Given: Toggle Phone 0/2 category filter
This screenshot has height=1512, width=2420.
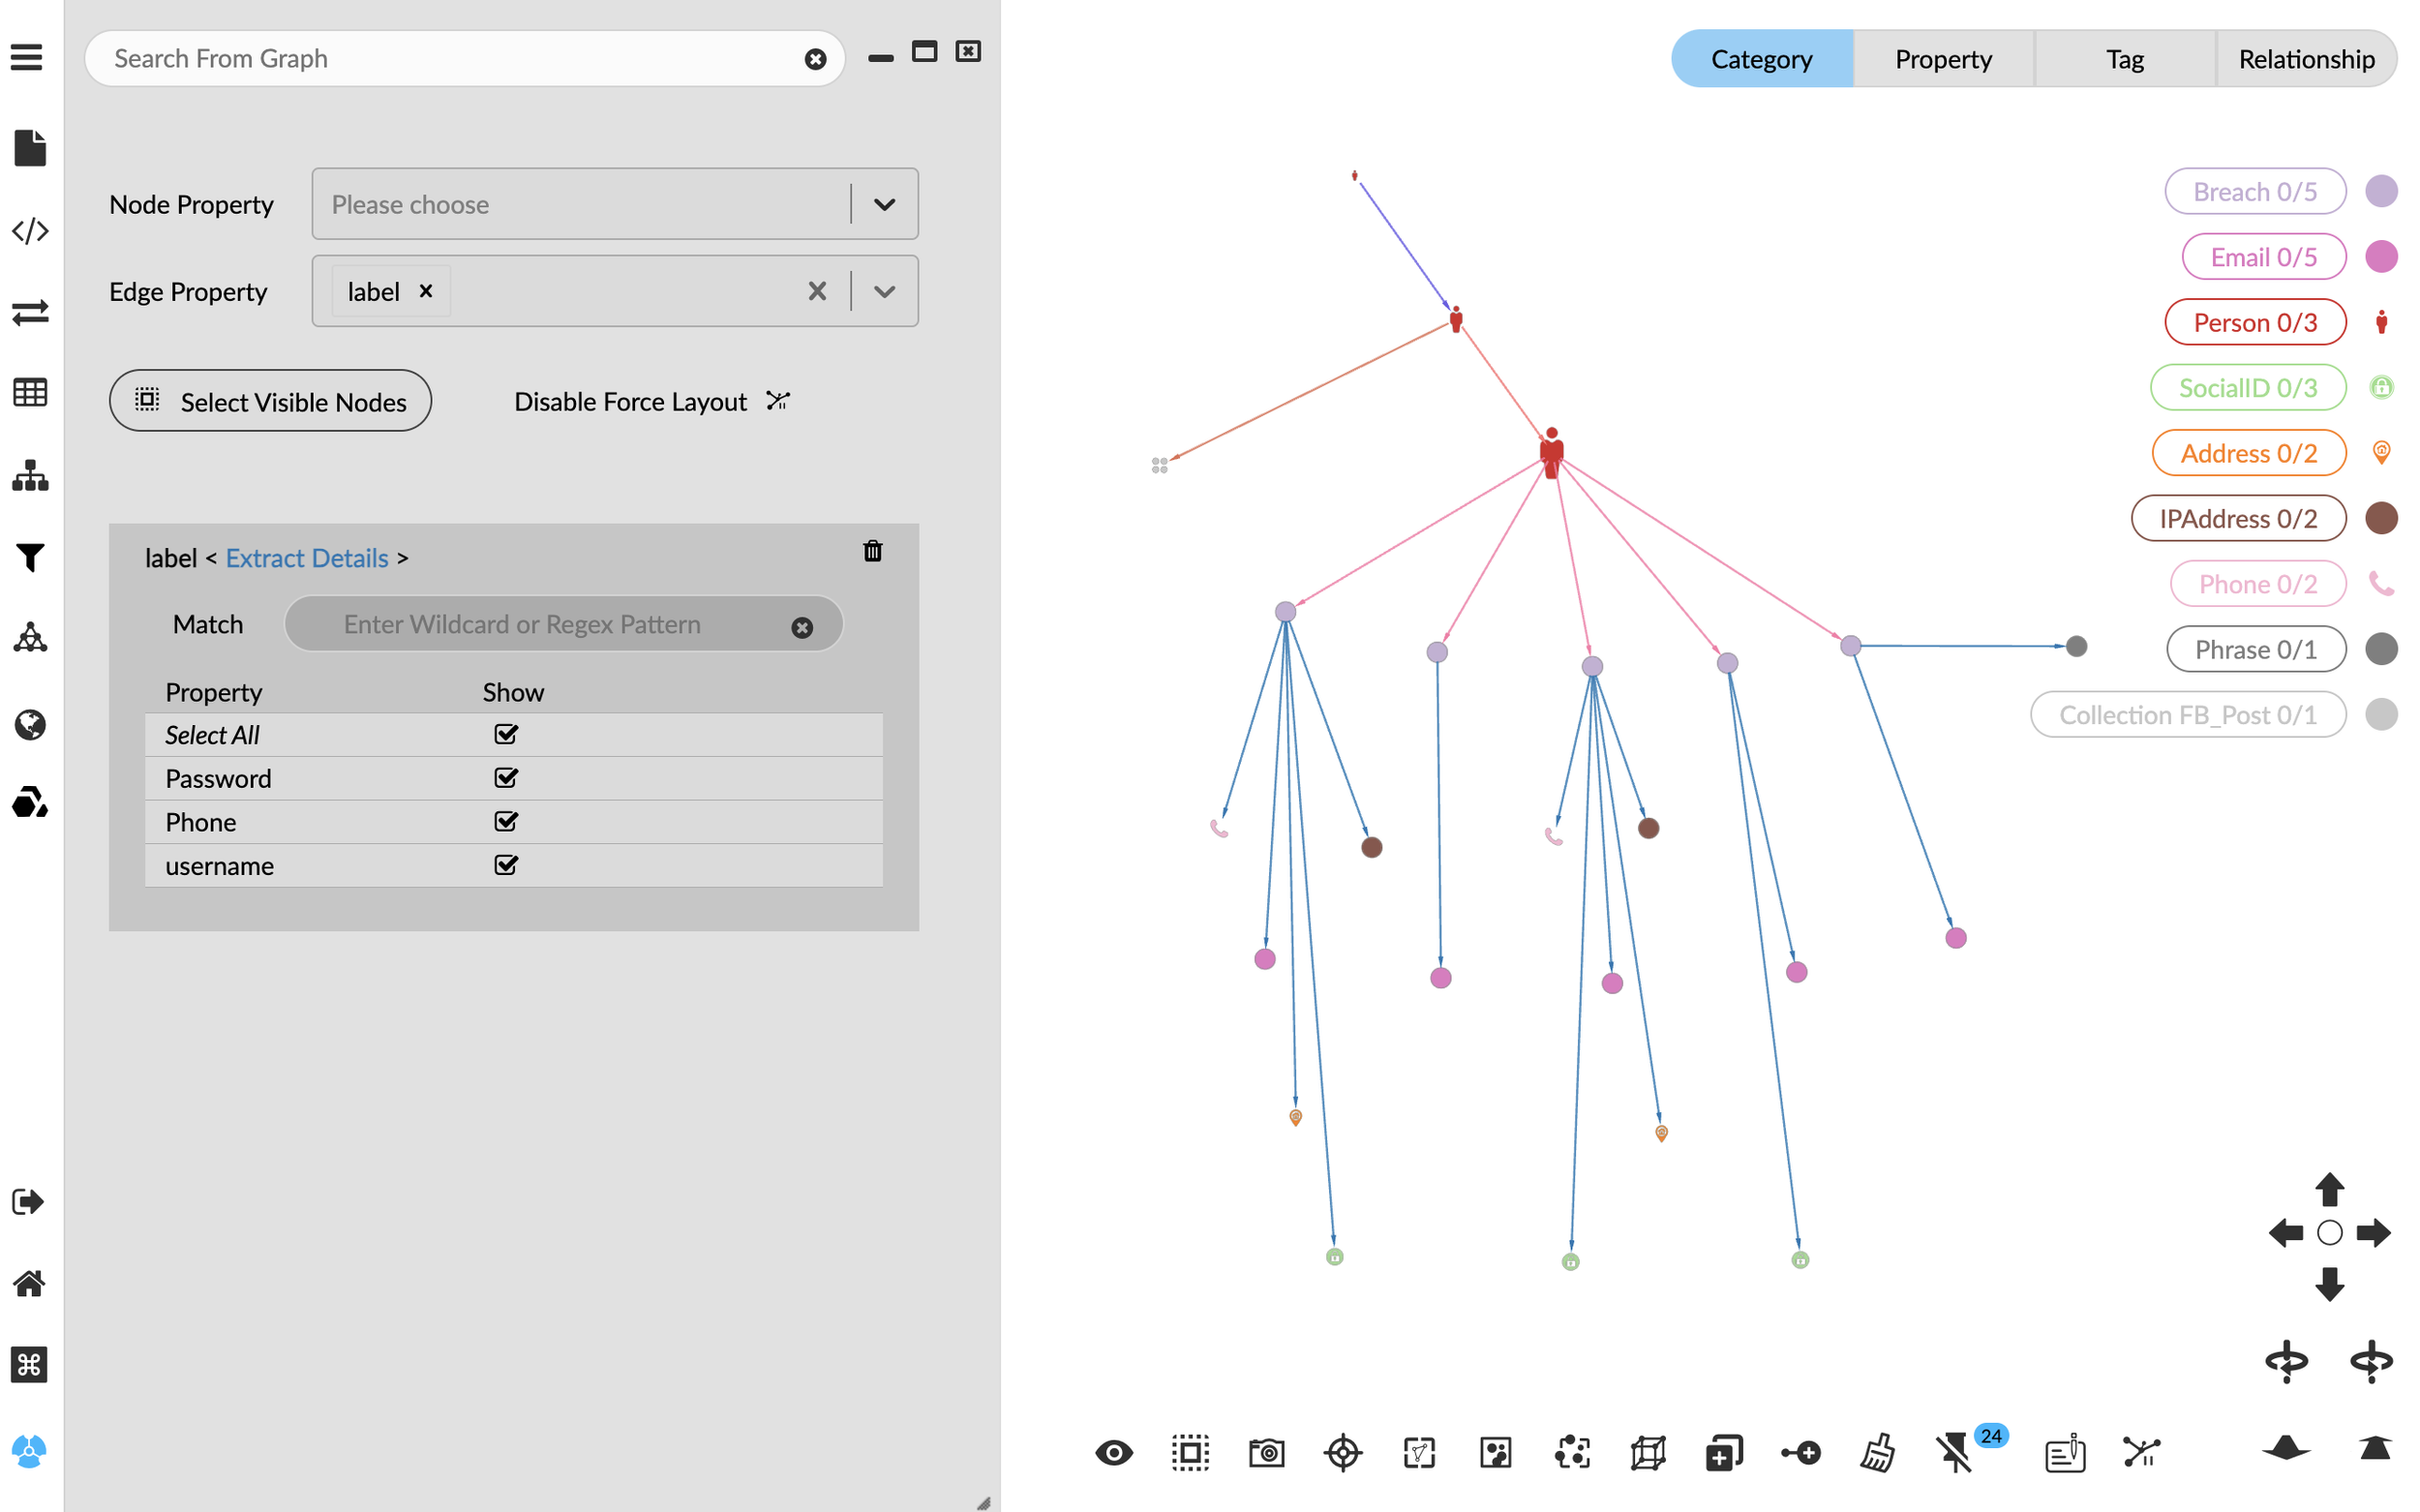Looking at the screenshot, I should point(2258,584).
